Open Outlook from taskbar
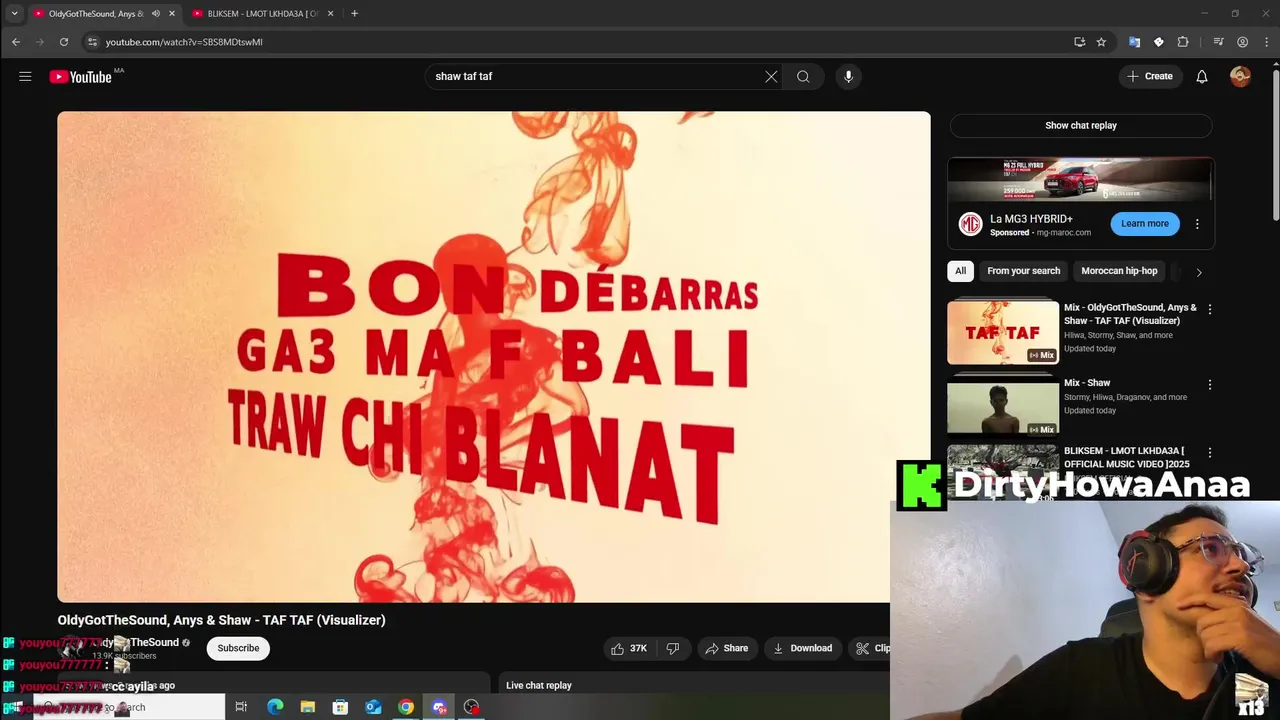 (373, 707)
